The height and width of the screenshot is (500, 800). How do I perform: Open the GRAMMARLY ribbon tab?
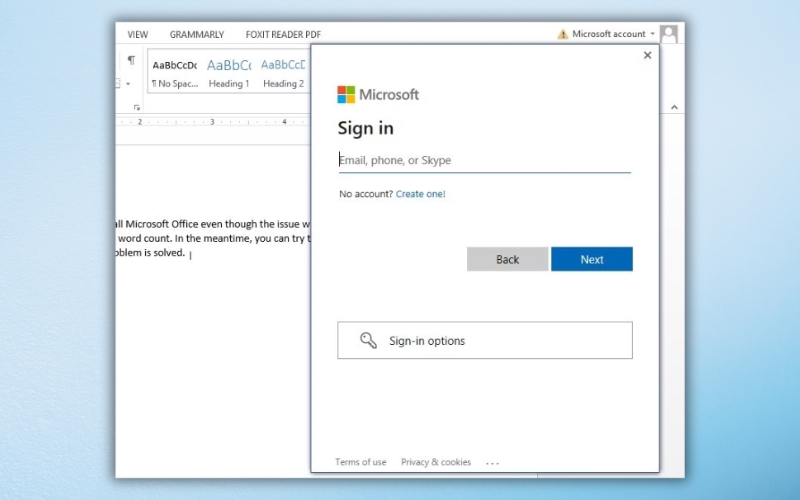(x=197, y=35)
